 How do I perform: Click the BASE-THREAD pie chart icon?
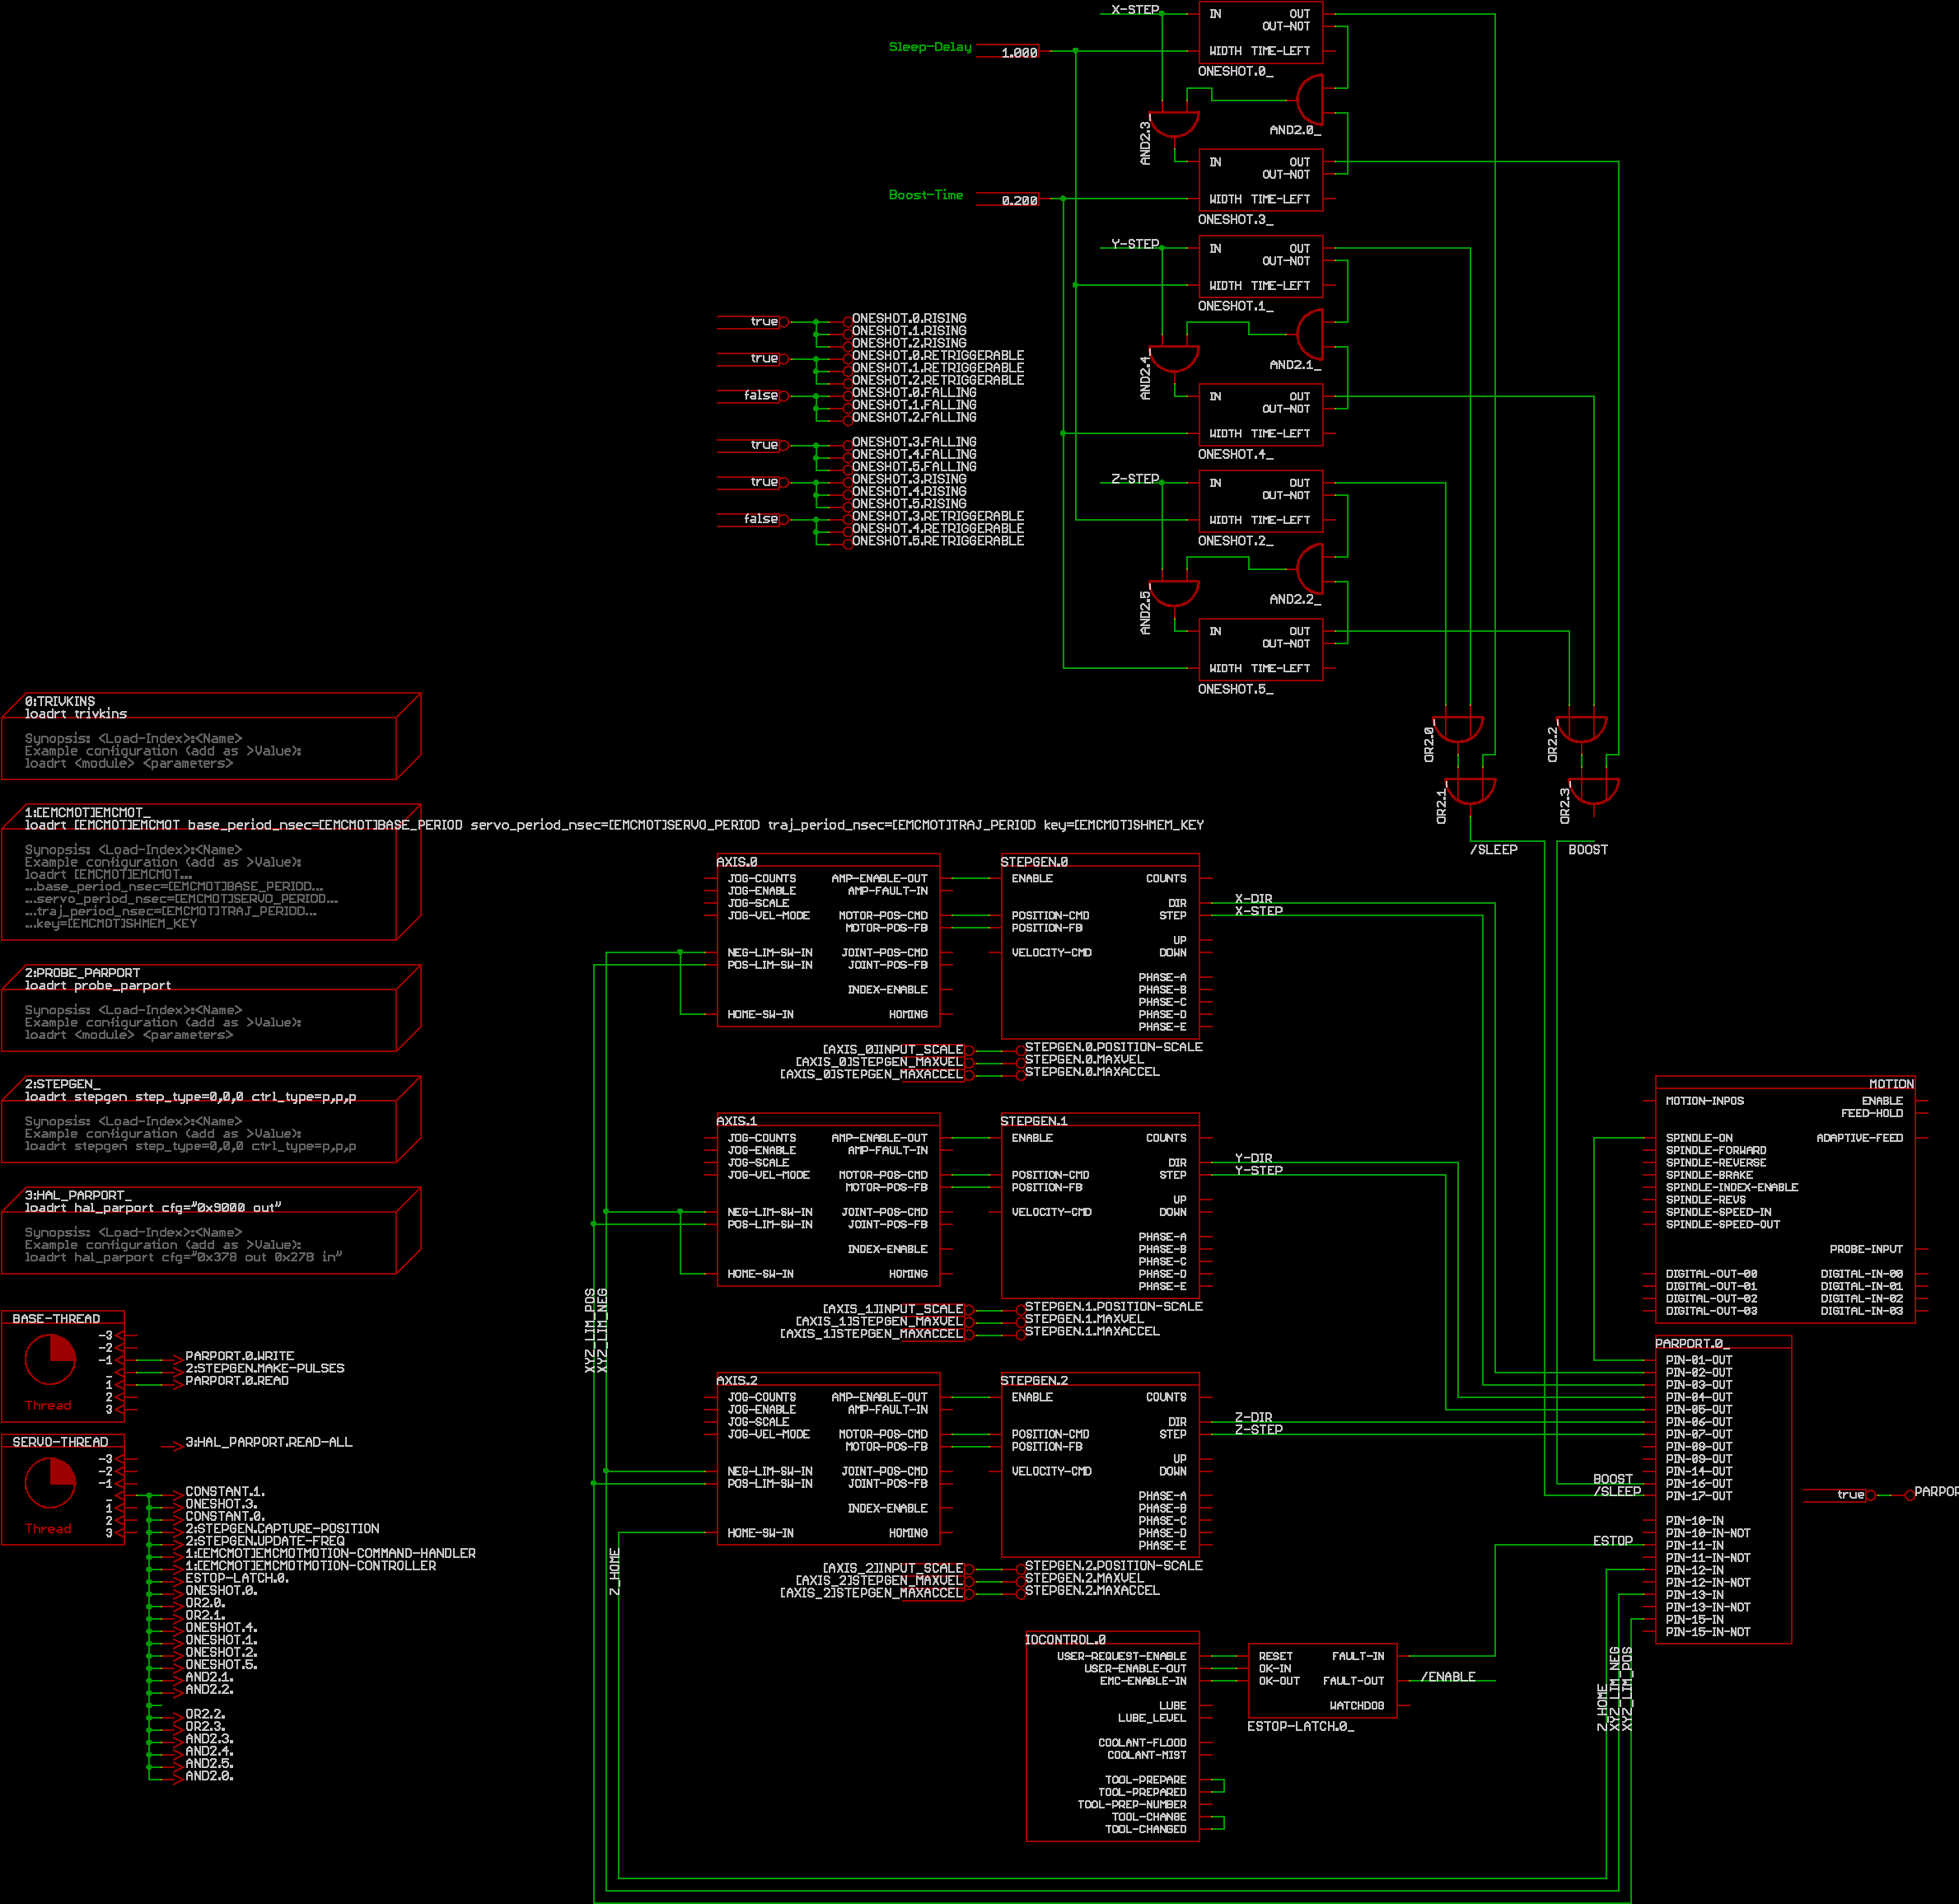click(x=50, y=1360)
